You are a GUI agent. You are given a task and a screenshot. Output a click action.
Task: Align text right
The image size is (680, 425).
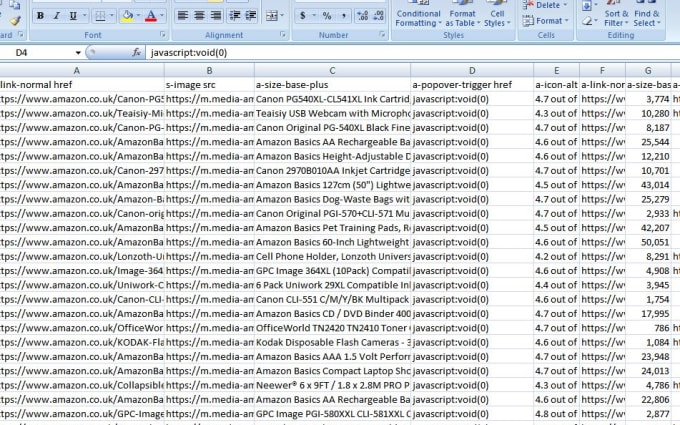coord(216,16)
